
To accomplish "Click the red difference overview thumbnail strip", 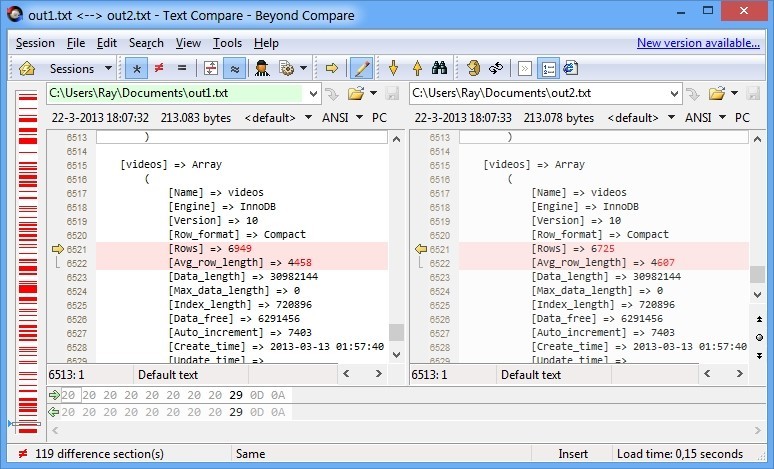I will pyautogui.click(x=28, y=262).
